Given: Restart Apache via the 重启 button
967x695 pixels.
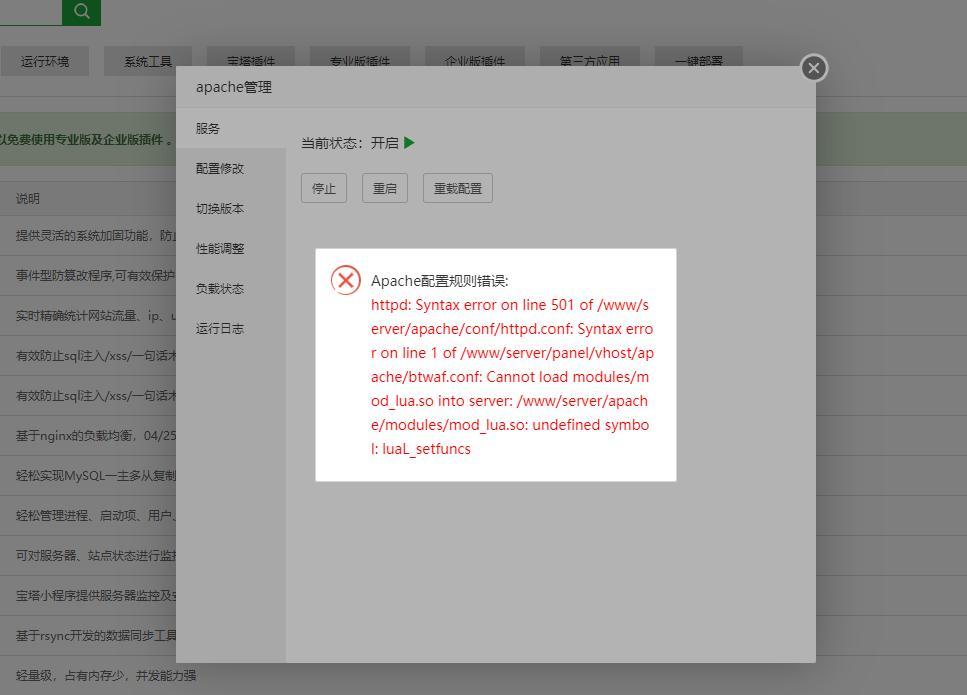Looking at the screenshot, I should (x=384, y=187).
